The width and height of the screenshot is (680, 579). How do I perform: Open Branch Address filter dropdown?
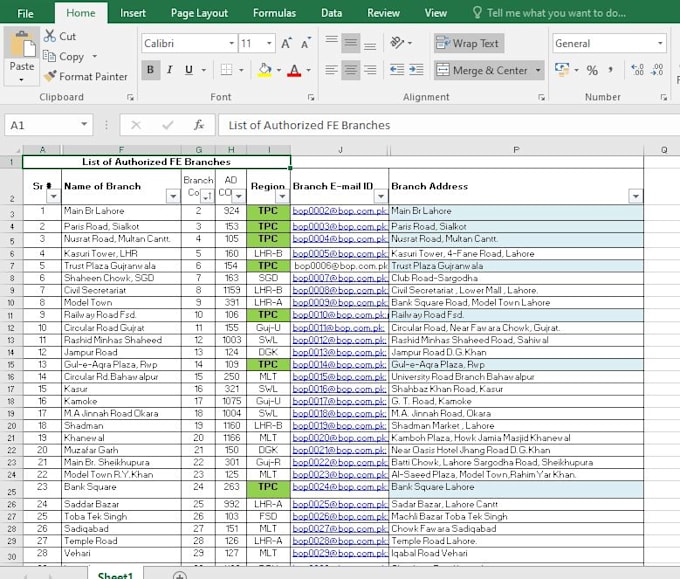[635, 196]
